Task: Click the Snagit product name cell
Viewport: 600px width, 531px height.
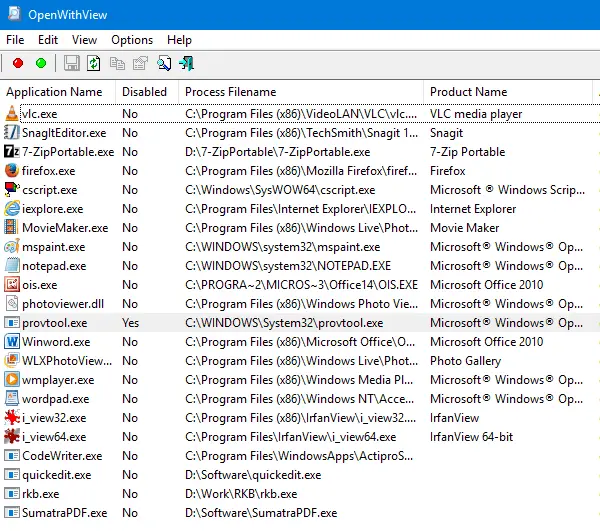Action: pyautogui.click(x=446, y=133)
